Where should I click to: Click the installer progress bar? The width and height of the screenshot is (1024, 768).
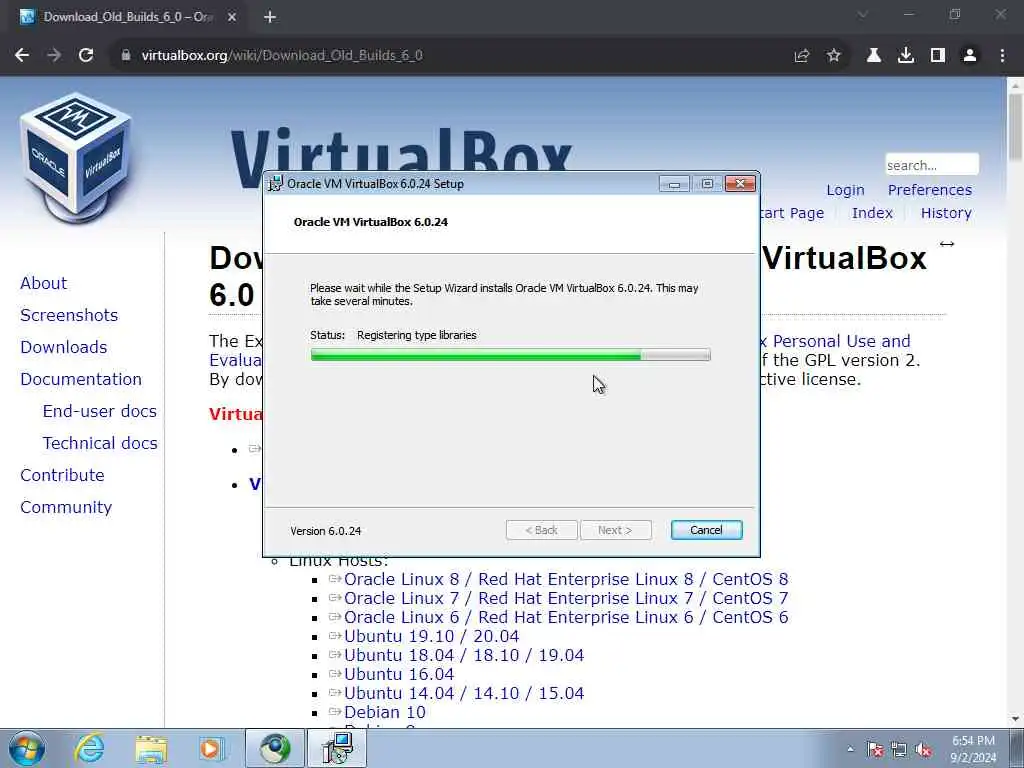point(510,355)
